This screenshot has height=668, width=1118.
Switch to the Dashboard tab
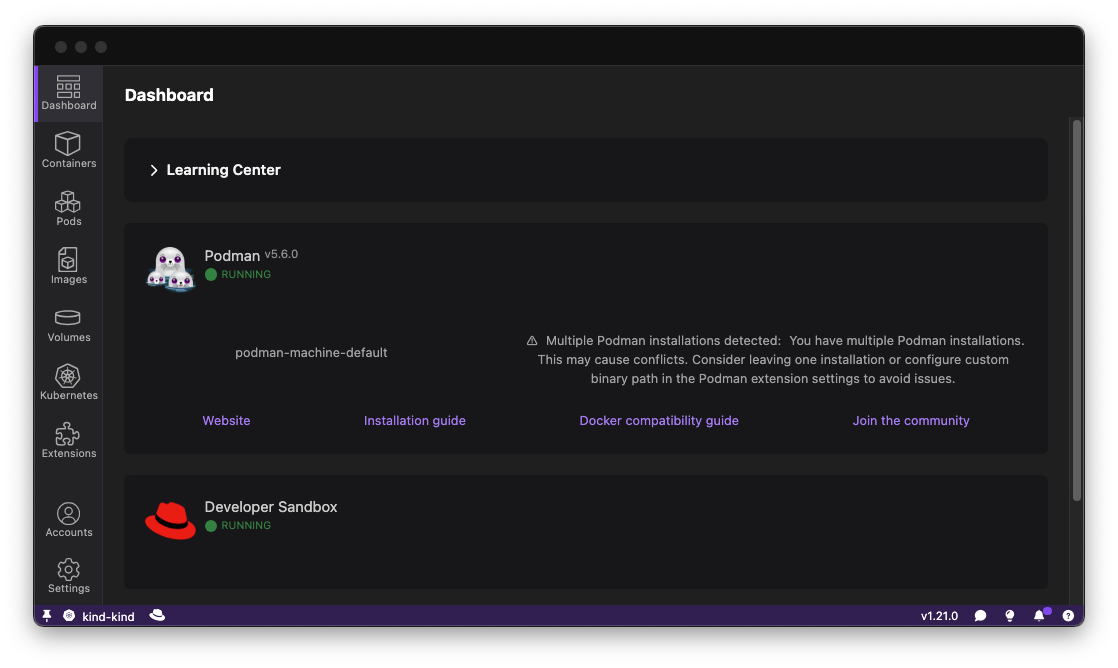[x=68, y=92]
